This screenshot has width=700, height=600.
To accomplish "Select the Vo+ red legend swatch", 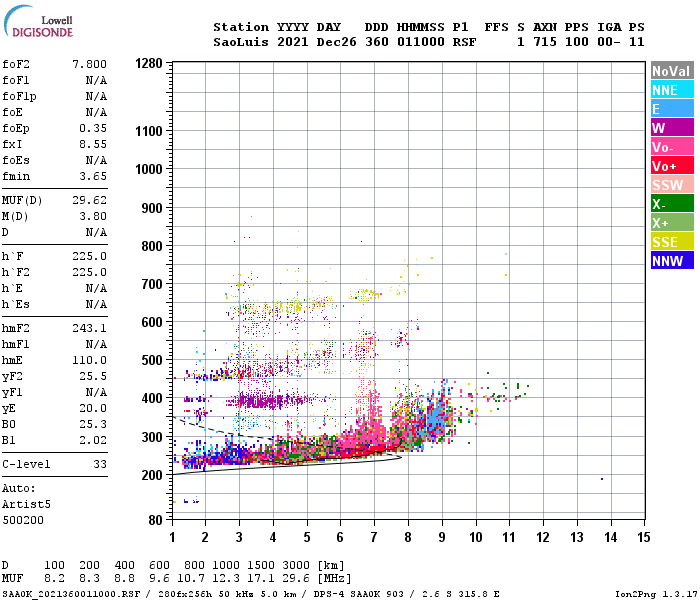I will 672,166.
